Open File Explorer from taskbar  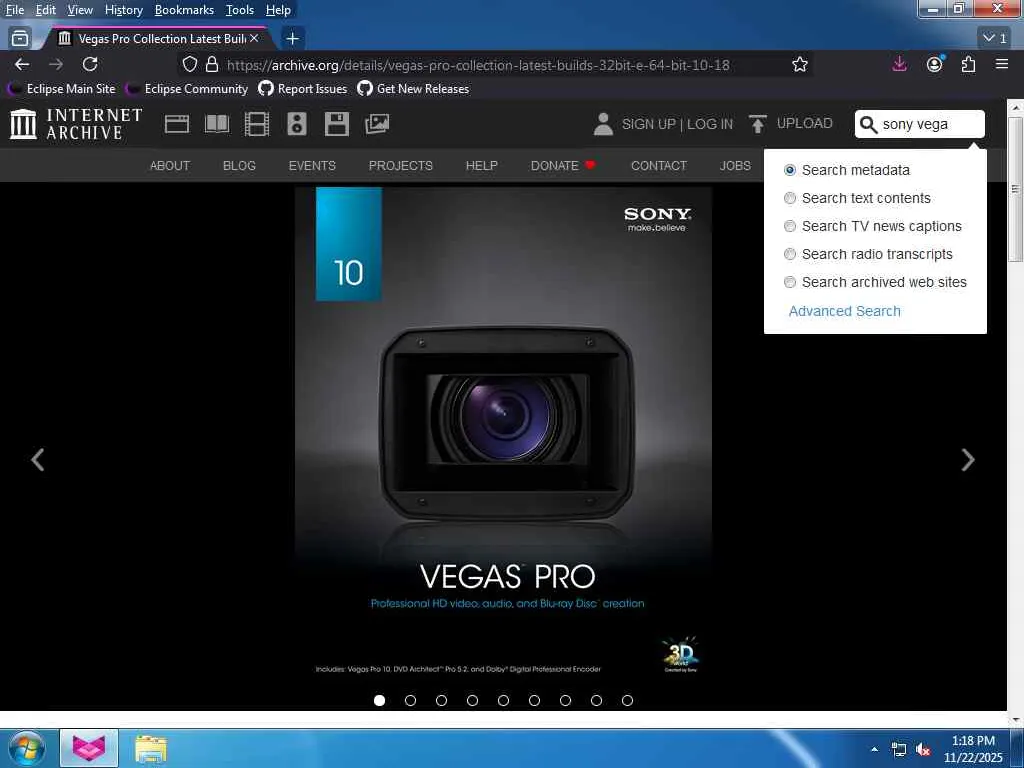click(x=151, y=748)
